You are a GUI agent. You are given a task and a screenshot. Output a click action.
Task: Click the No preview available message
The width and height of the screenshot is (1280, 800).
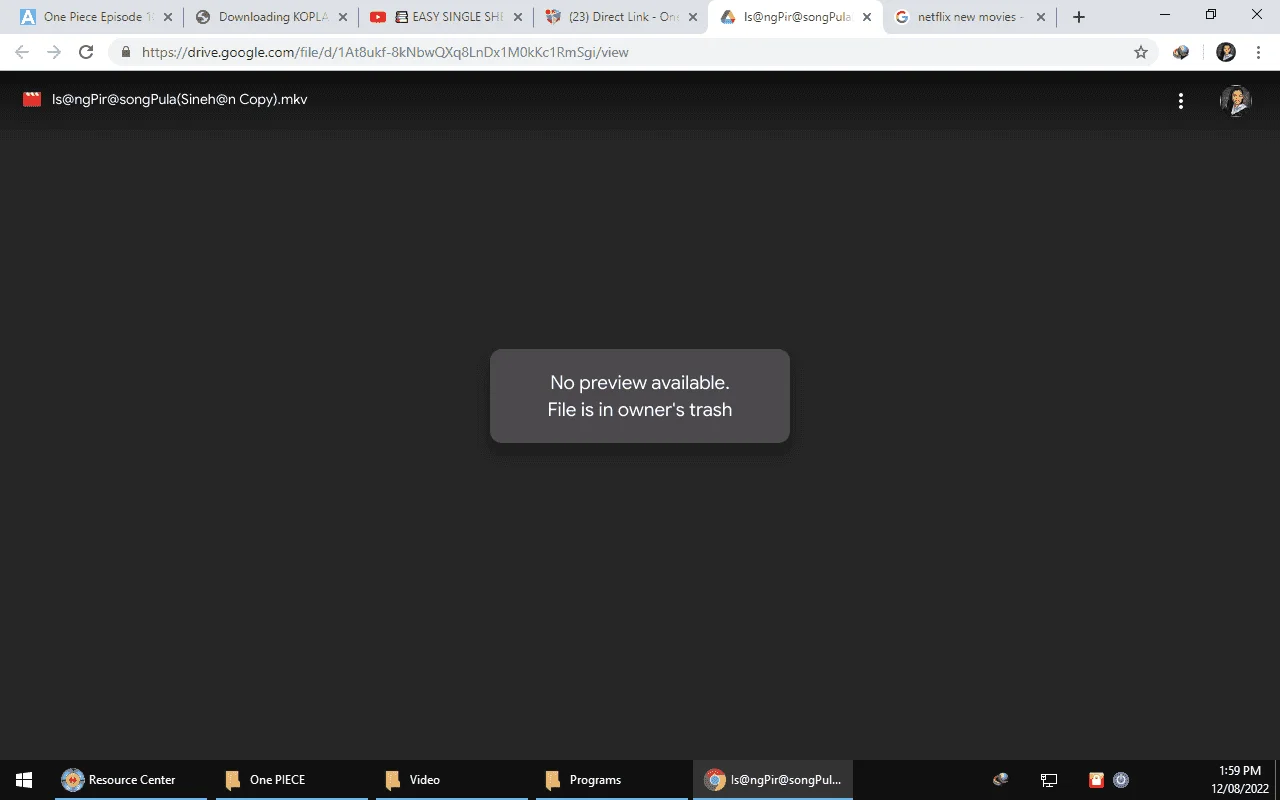[x=640, y=396]
